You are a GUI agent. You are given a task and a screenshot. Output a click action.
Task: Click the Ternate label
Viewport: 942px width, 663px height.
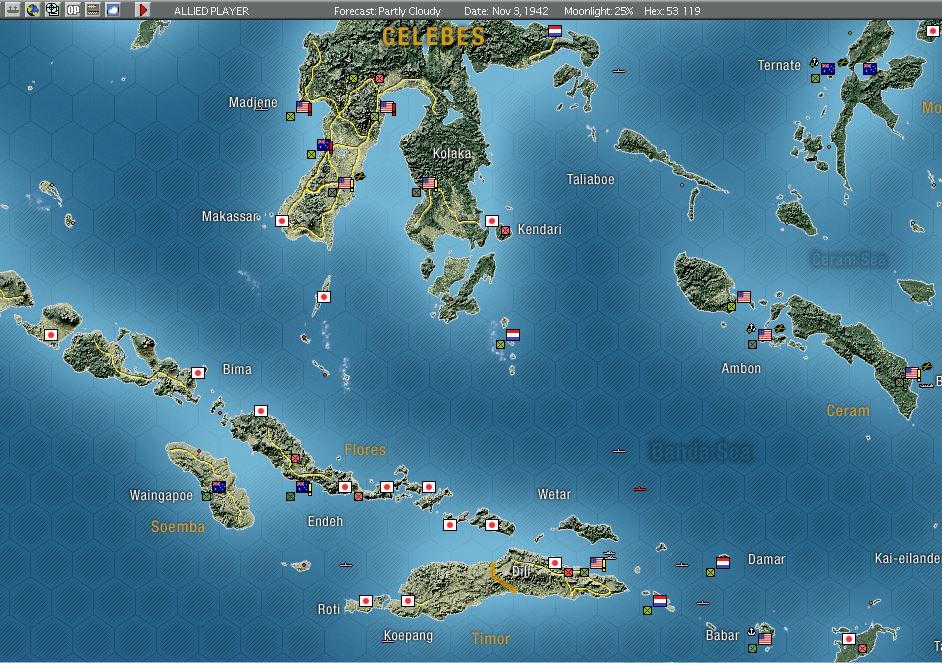[779, 65]
